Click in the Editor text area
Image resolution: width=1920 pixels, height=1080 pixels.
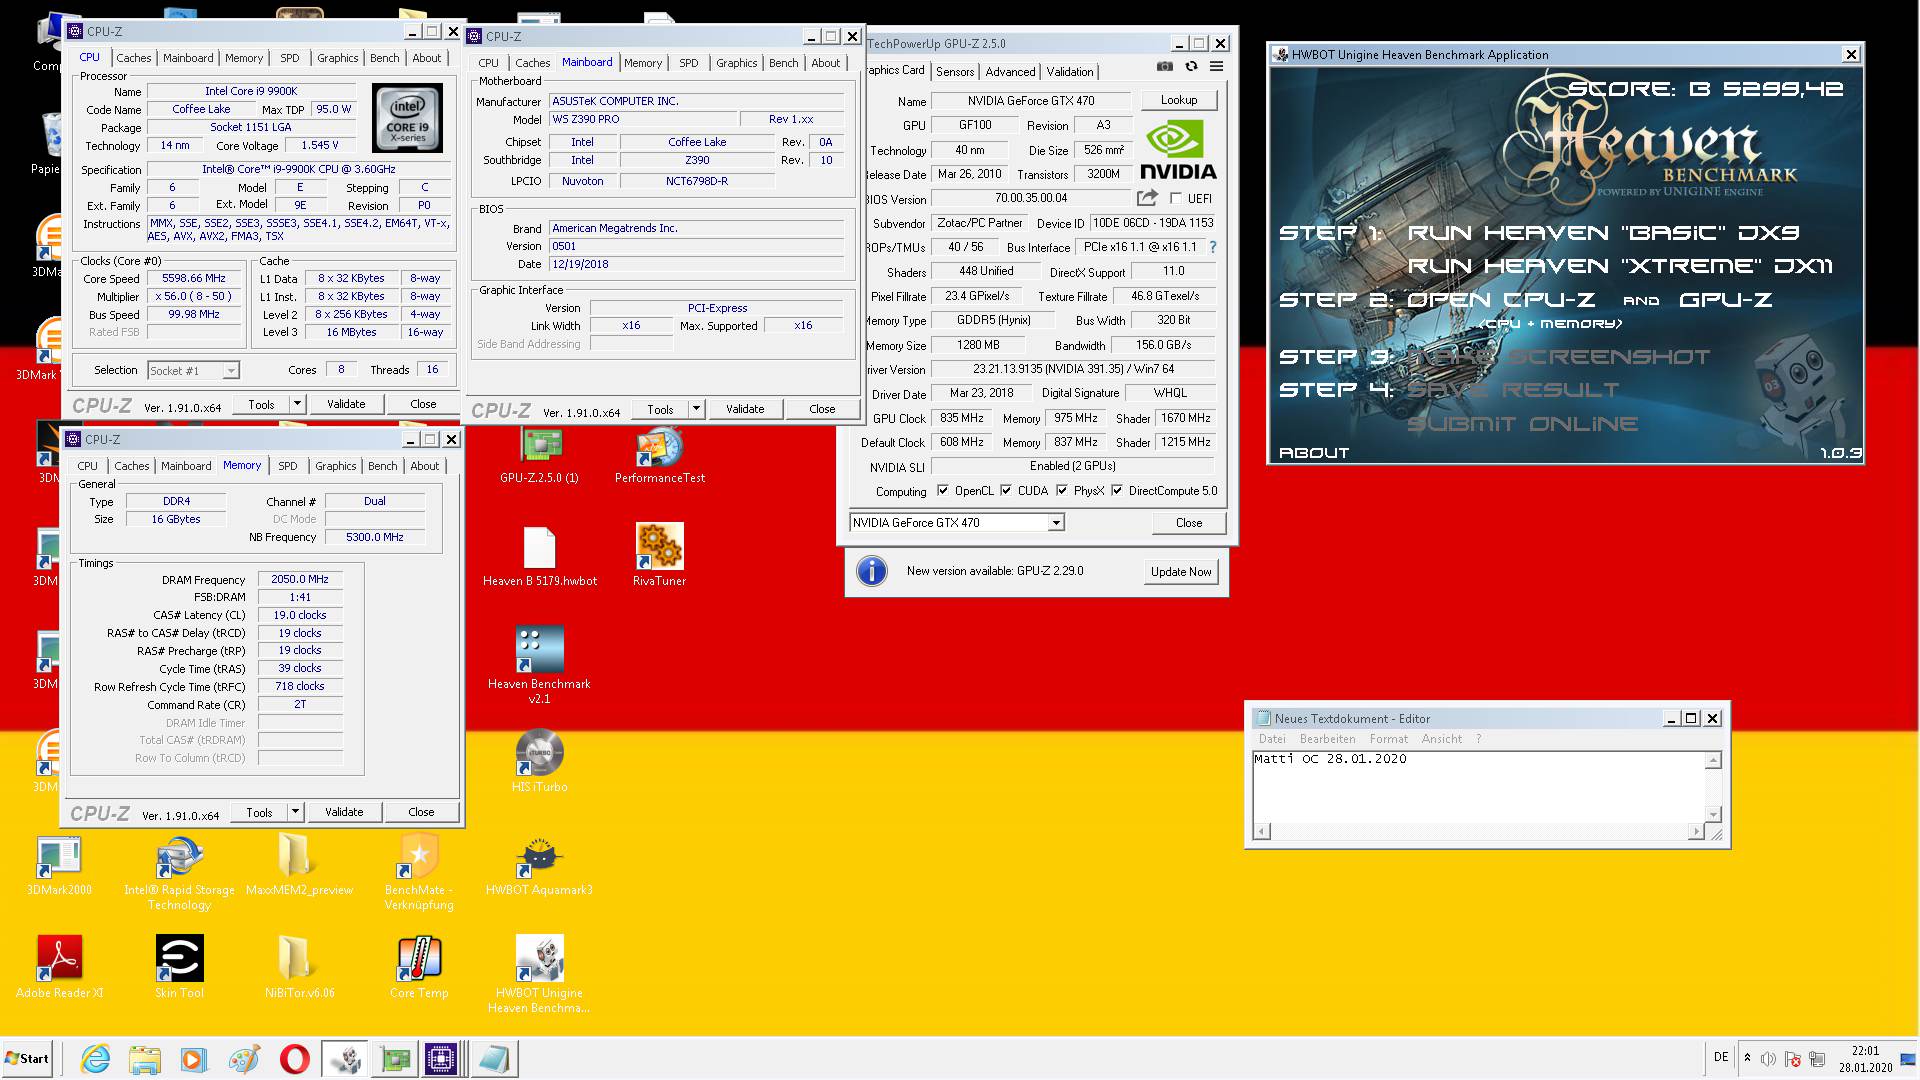[1478, 787]
